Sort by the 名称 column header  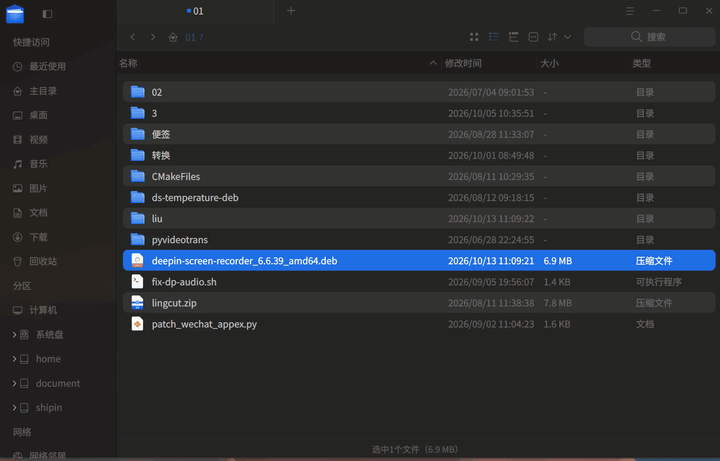pyautogui.click(x=128, y=63)
